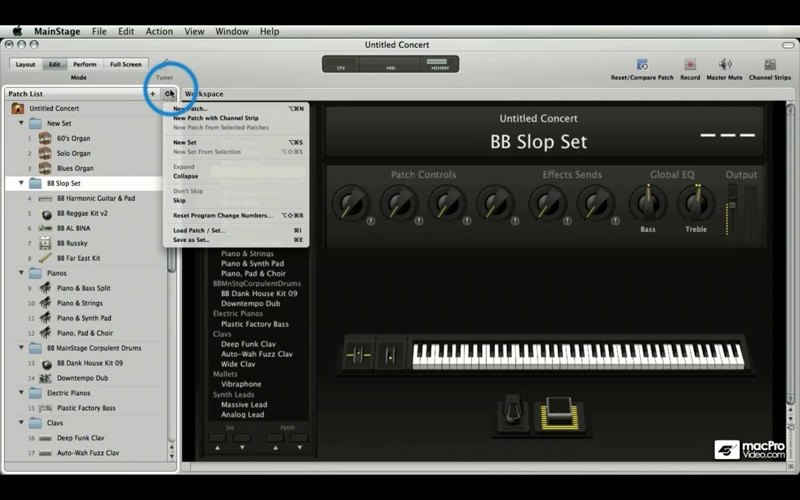This screenshot has height=500, width=800.
Task: Collapse the BB Slop Set folder
Action: [x=21, y=183]
